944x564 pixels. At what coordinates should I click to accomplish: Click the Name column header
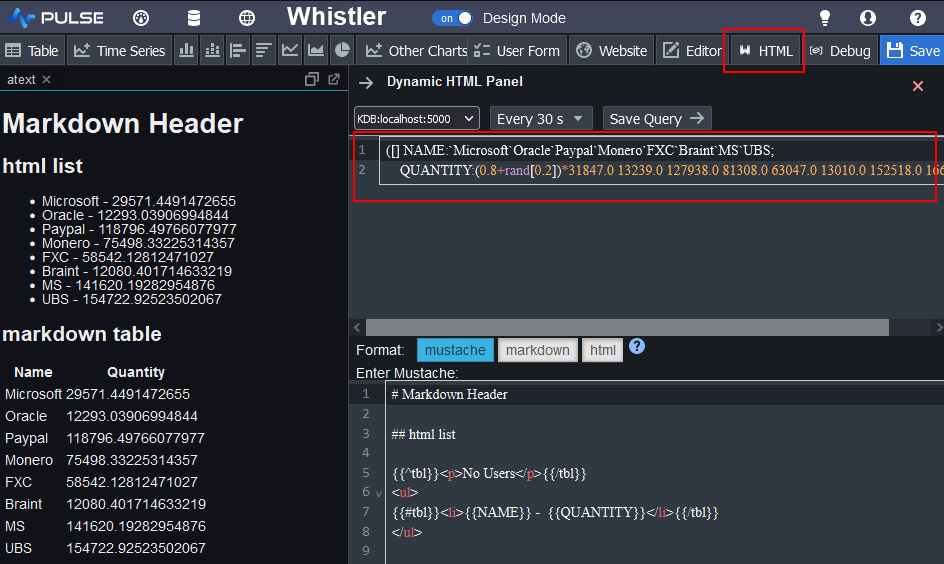point(33,372)
